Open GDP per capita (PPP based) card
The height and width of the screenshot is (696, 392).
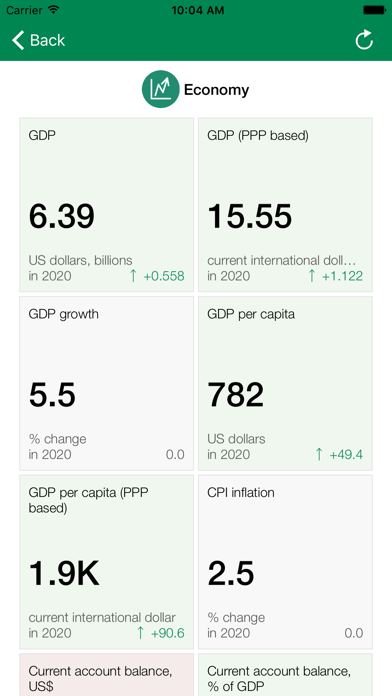tap(107, 562)
